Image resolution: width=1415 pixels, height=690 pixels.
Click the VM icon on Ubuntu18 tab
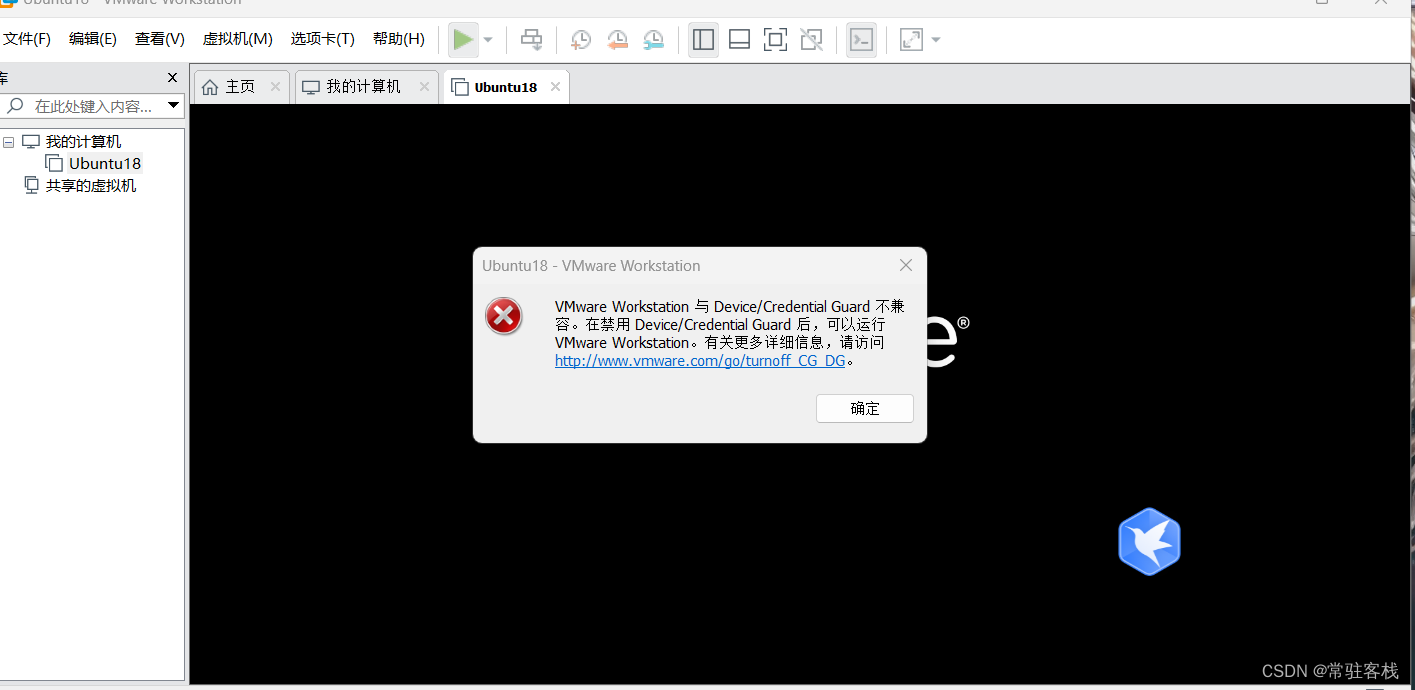point(460,87)
